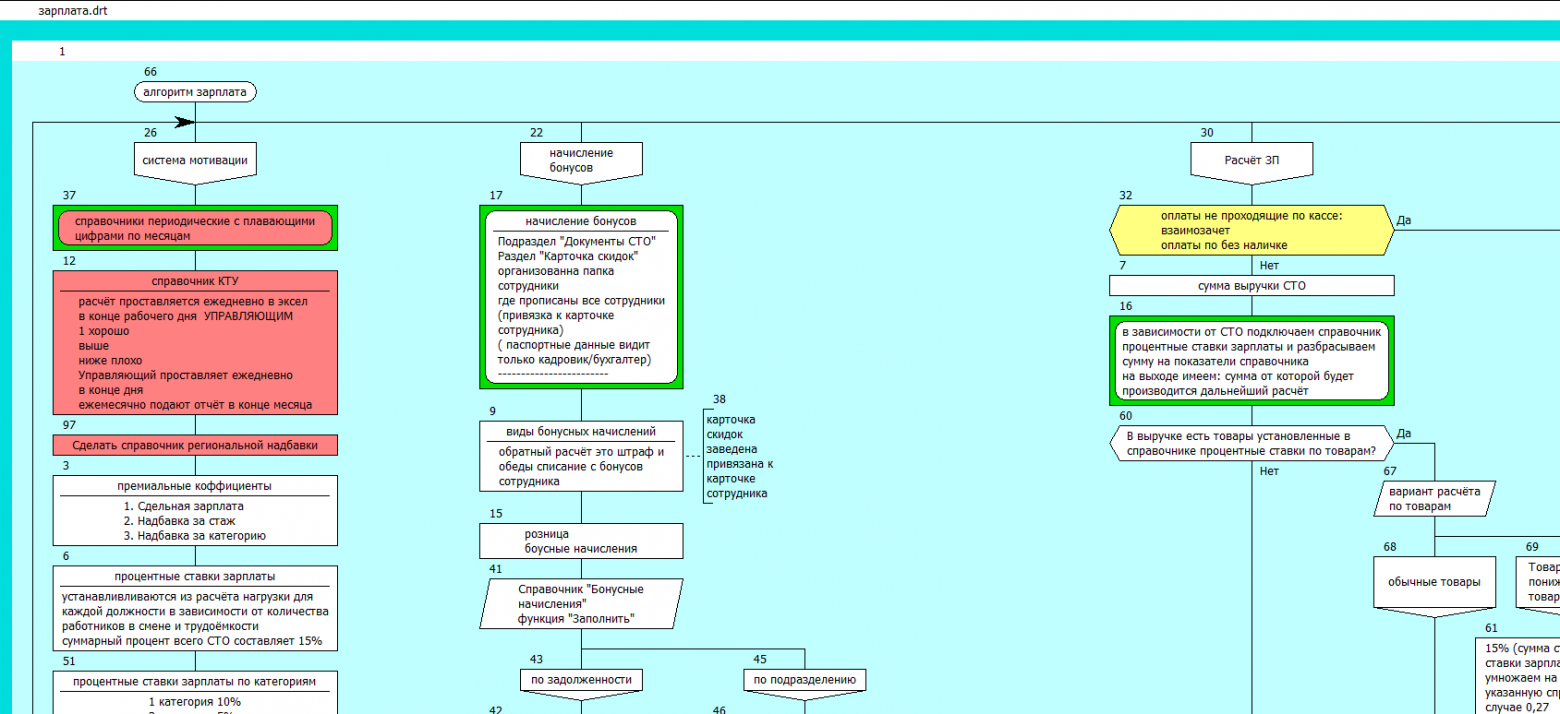The width and height of the screenshot is (1560, 714).
Task: Select the "В выручке есть товары" question icon
Action: [x=1250, y=443]
